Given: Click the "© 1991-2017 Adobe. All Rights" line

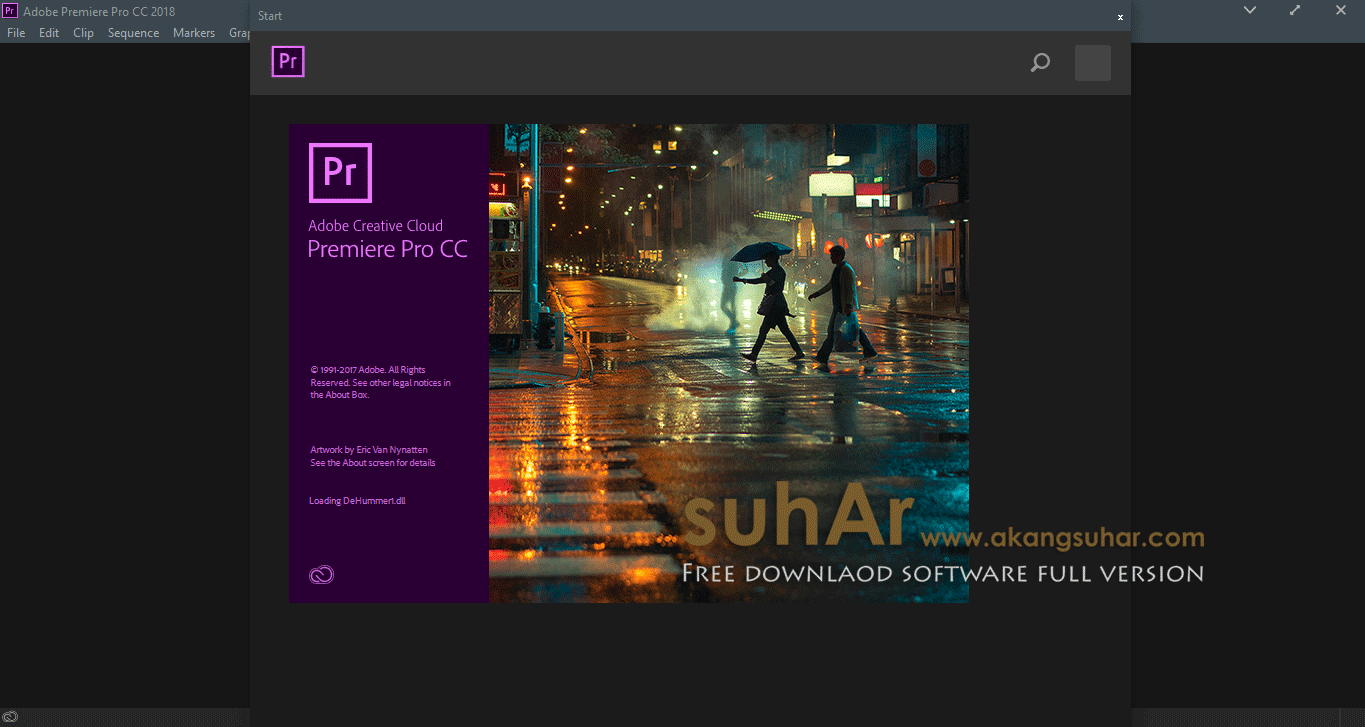Looking at the screenshot, I should point(368,370).
